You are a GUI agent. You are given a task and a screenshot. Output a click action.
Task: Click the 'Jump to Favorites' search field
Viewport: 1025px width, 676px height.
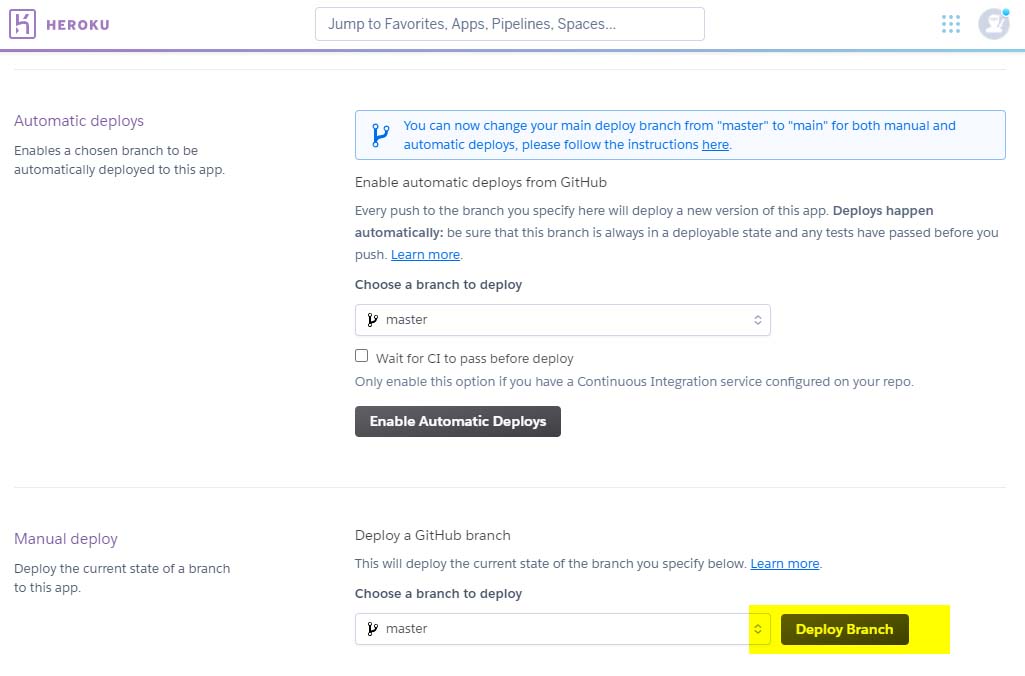point(510,23)
